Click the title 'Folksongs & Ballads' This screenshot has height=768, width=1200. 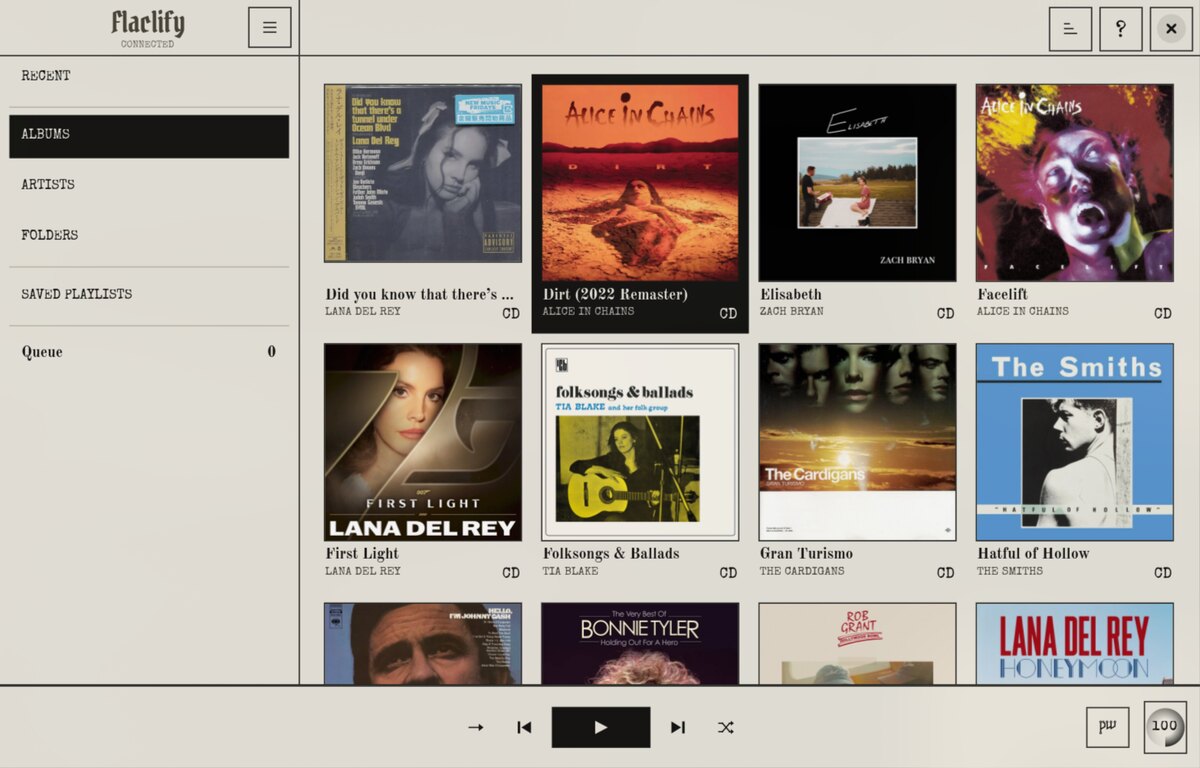tap(611, 554)
